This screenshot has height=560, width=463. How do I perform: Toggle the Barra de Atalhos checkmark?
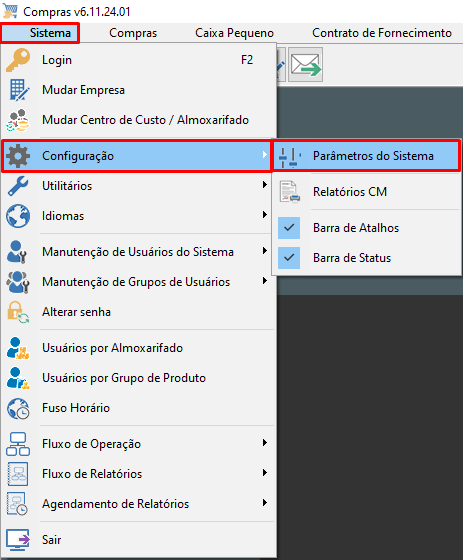(x=289, y=228)
